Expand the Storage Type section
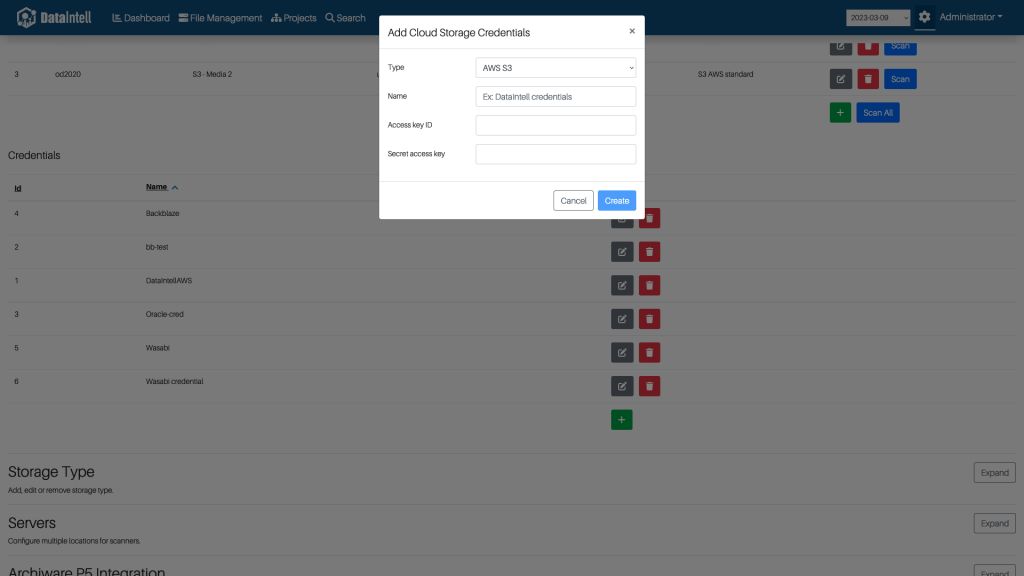Screen dimensions: 1024x576 coord(994,473)
